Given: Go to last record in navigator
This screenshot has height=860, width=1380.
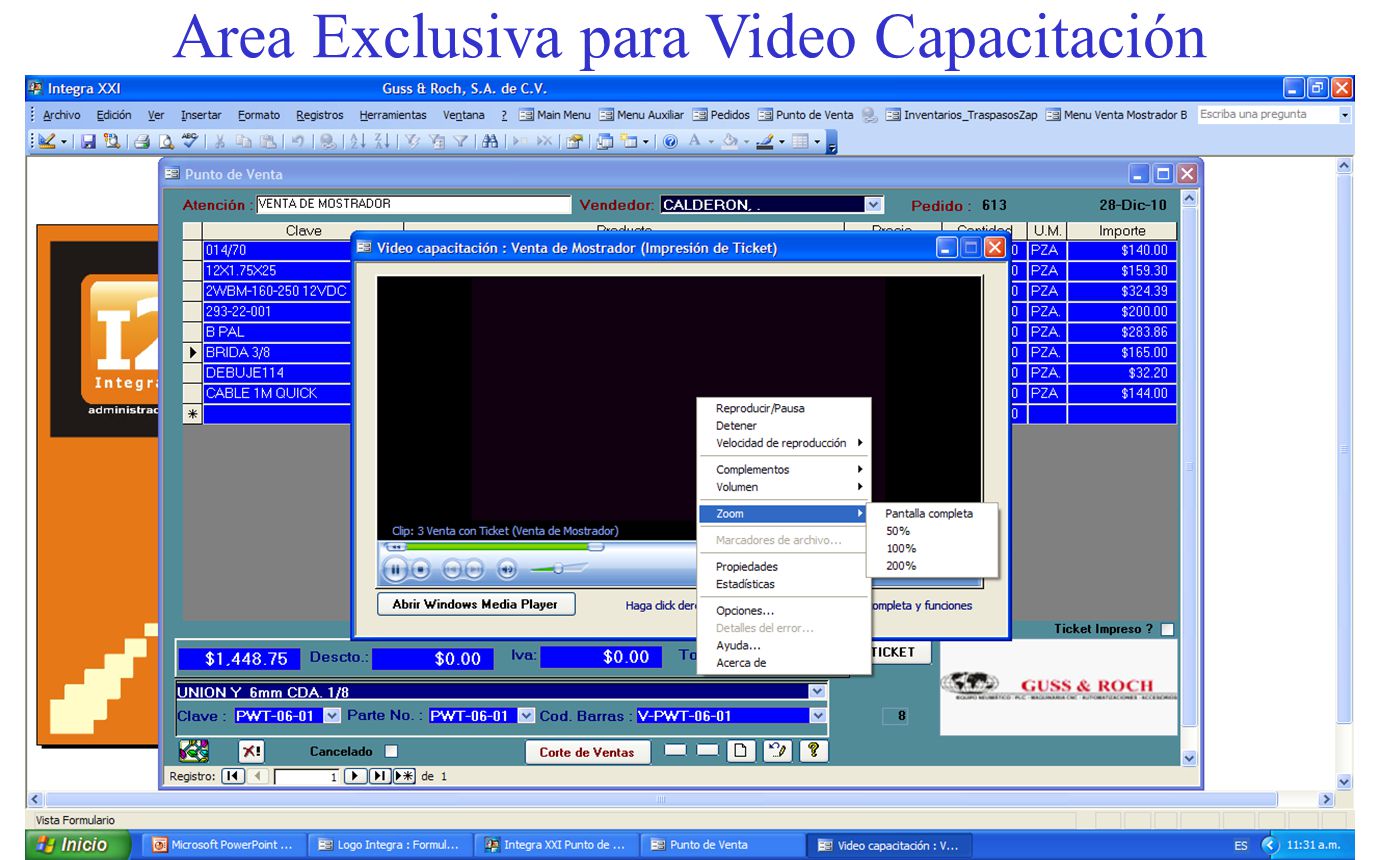Looking at the screenshot, I should (380, 776).
